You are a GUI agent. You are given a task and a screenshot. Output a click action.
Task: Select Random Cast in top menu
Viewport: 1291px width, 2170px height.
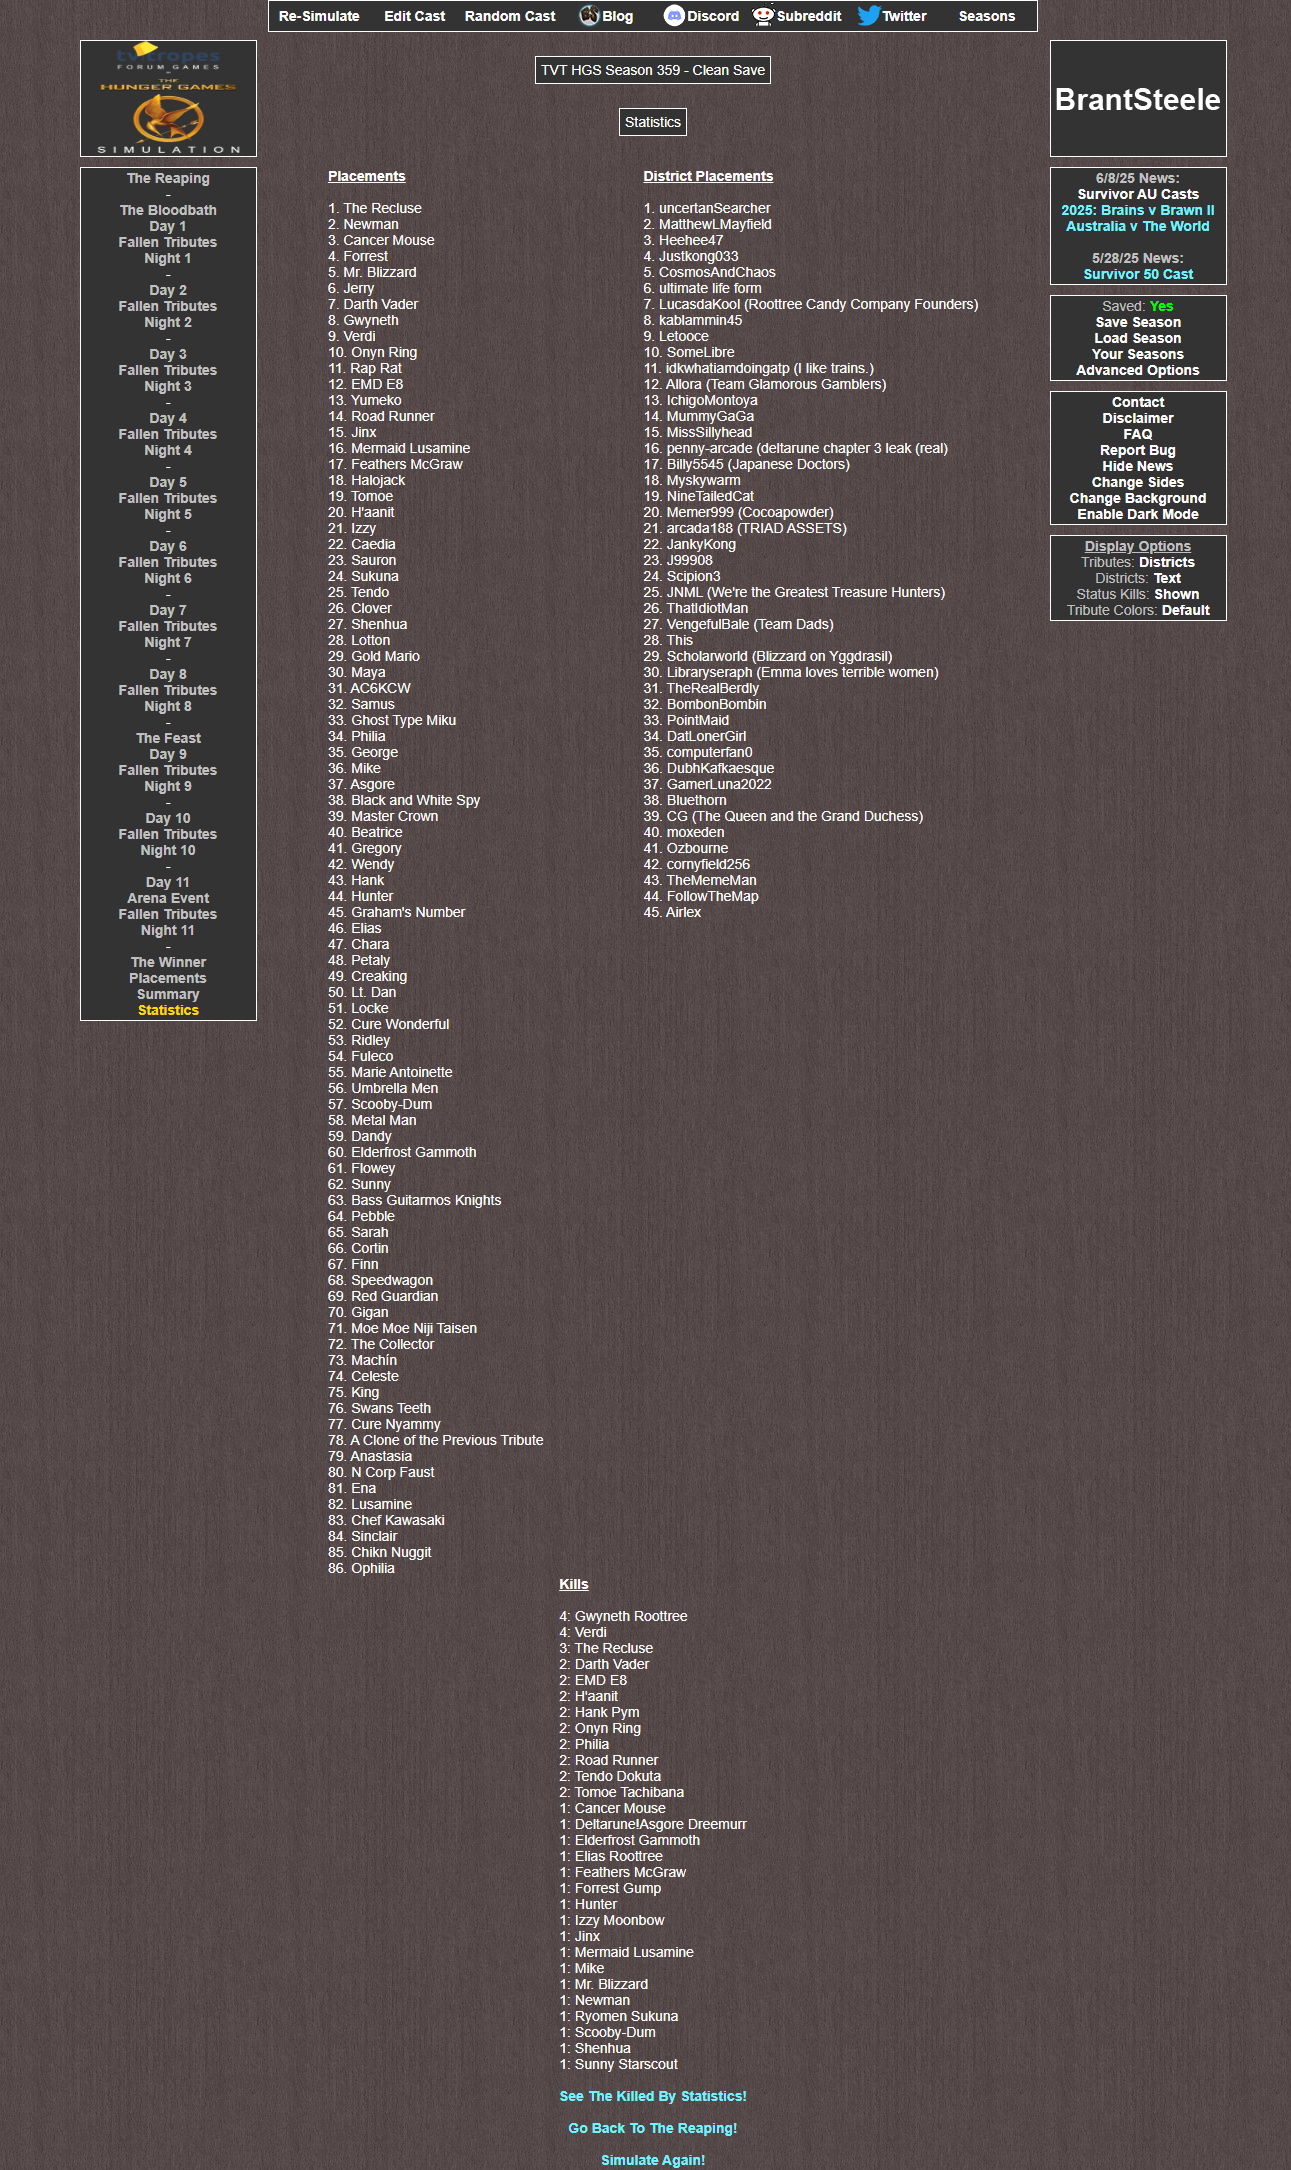tap(510, 16)
